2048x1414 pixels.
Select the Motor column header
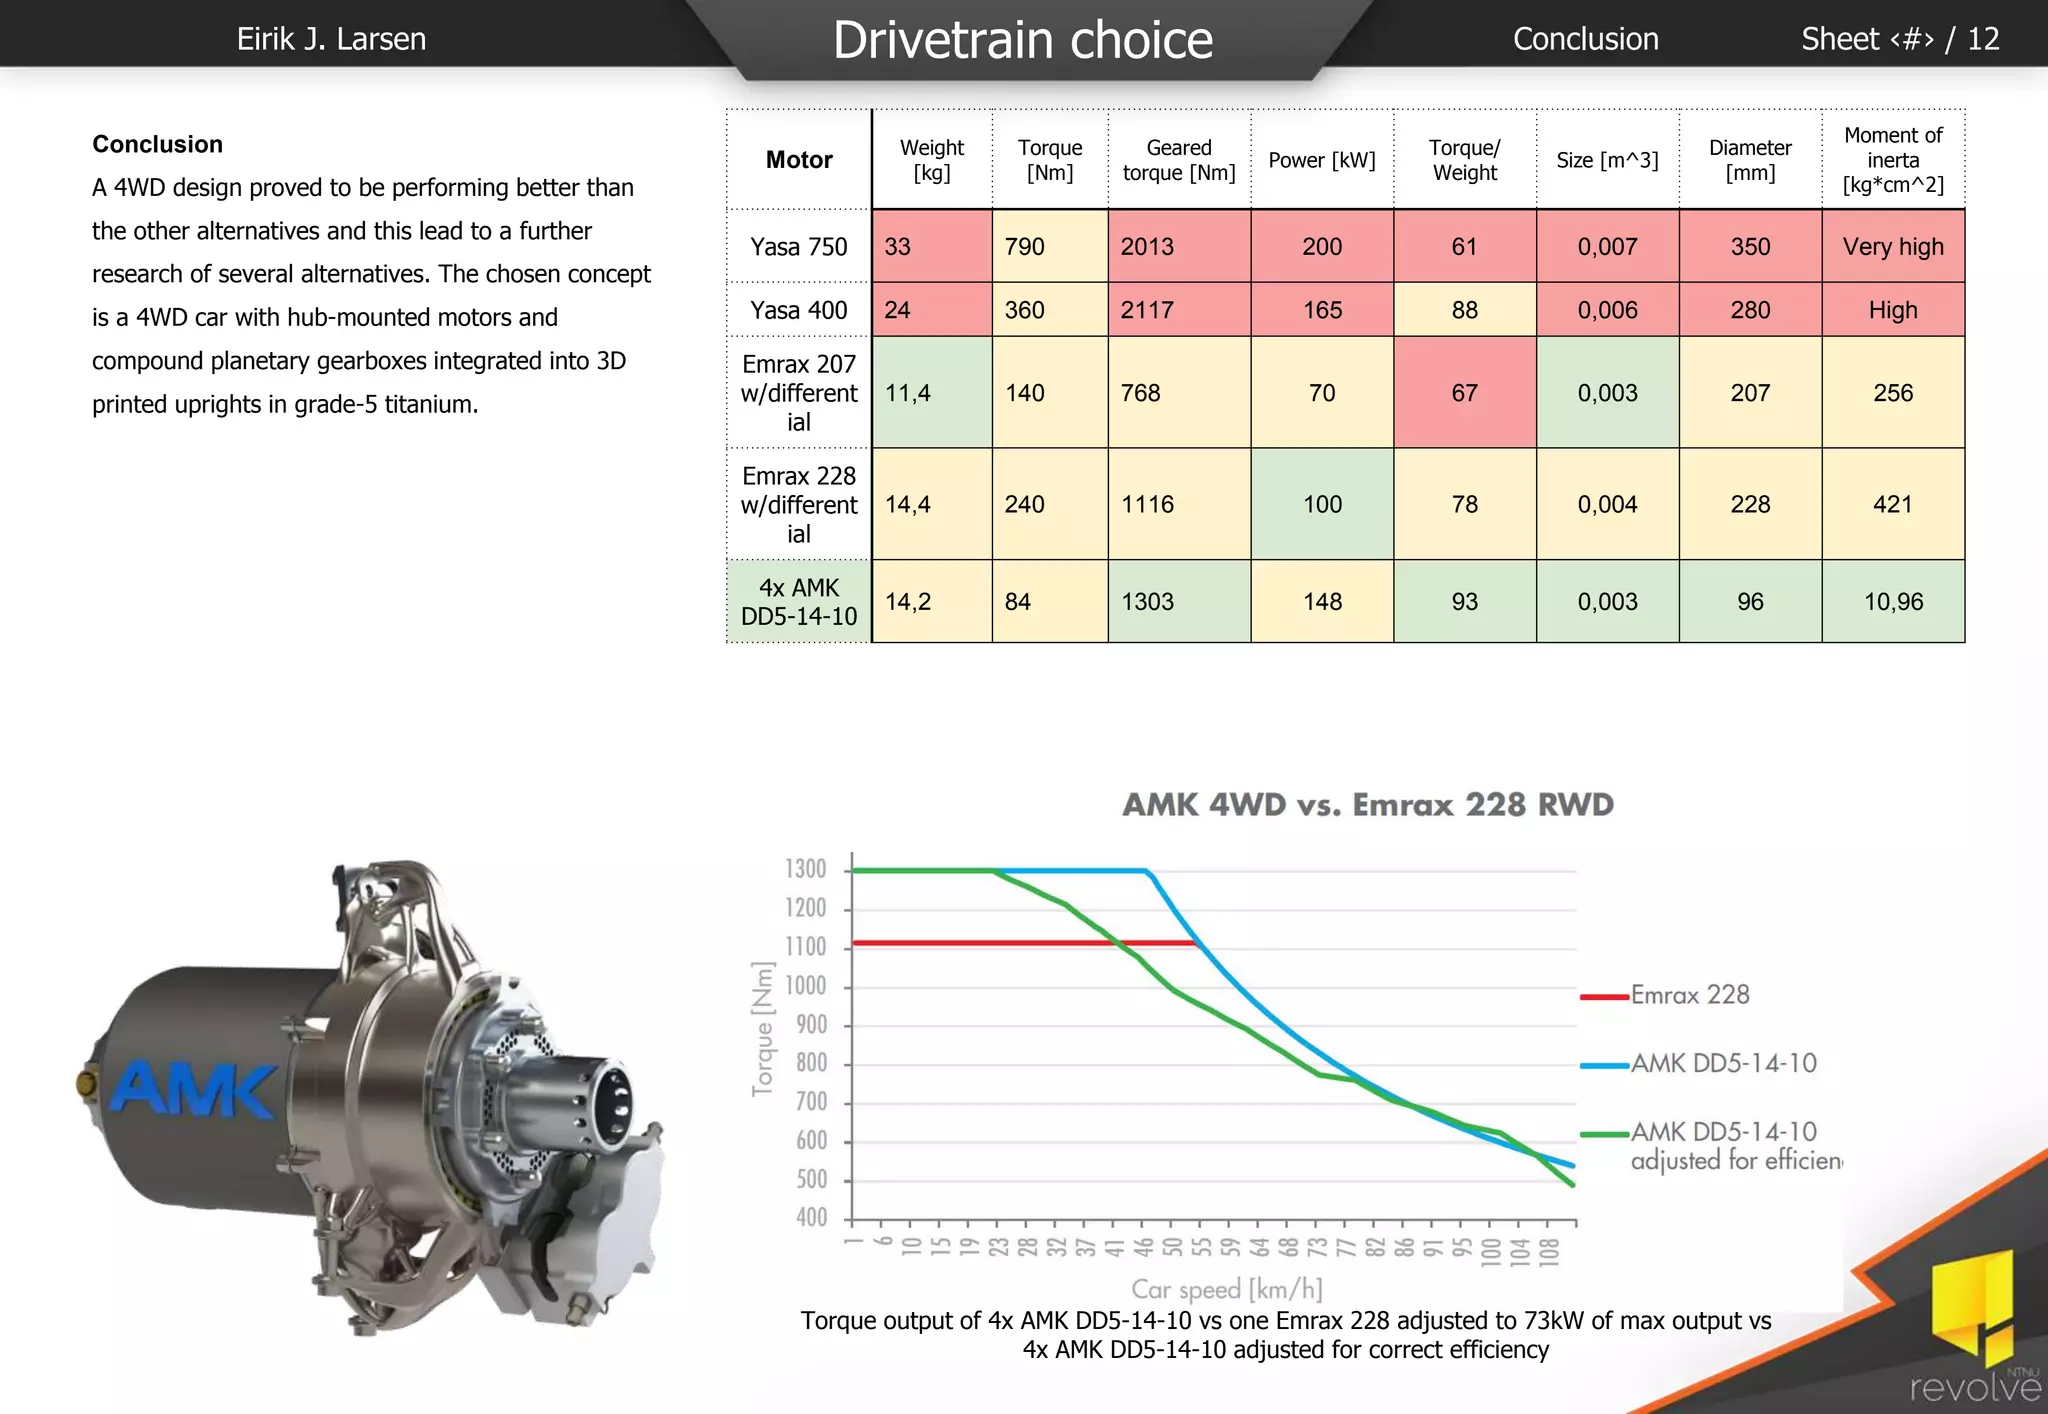click(799, 160)
